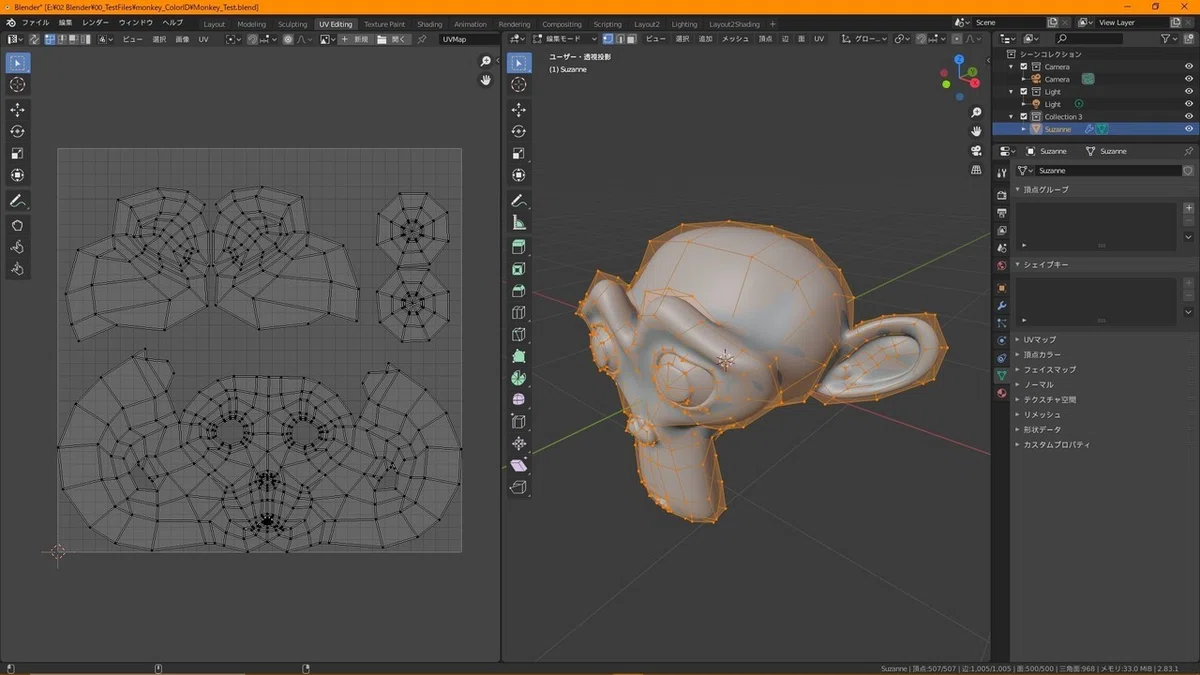Click the 新規 new image button
Image resolution: width=1200 pixels, height=675 pixels.
(355, 39)
